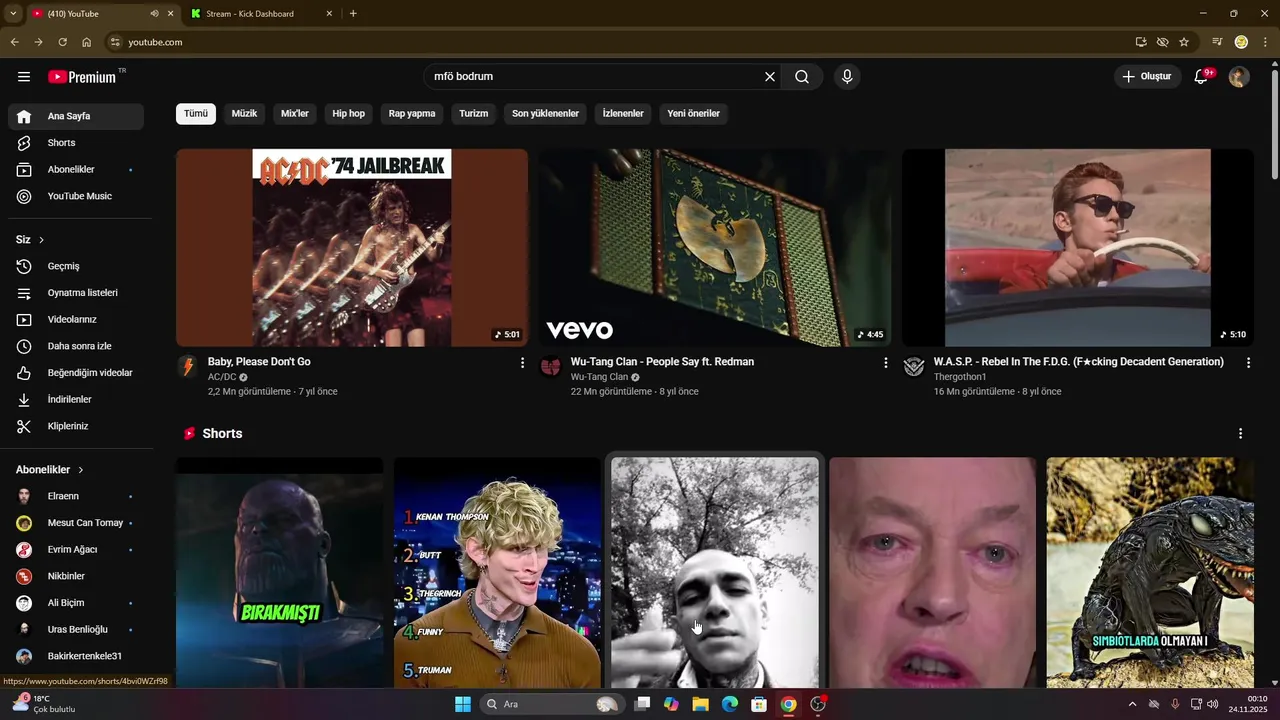Go to Ana Sayfa in sidebar
Screen dimensions: 1280x720
click(76, 116)
